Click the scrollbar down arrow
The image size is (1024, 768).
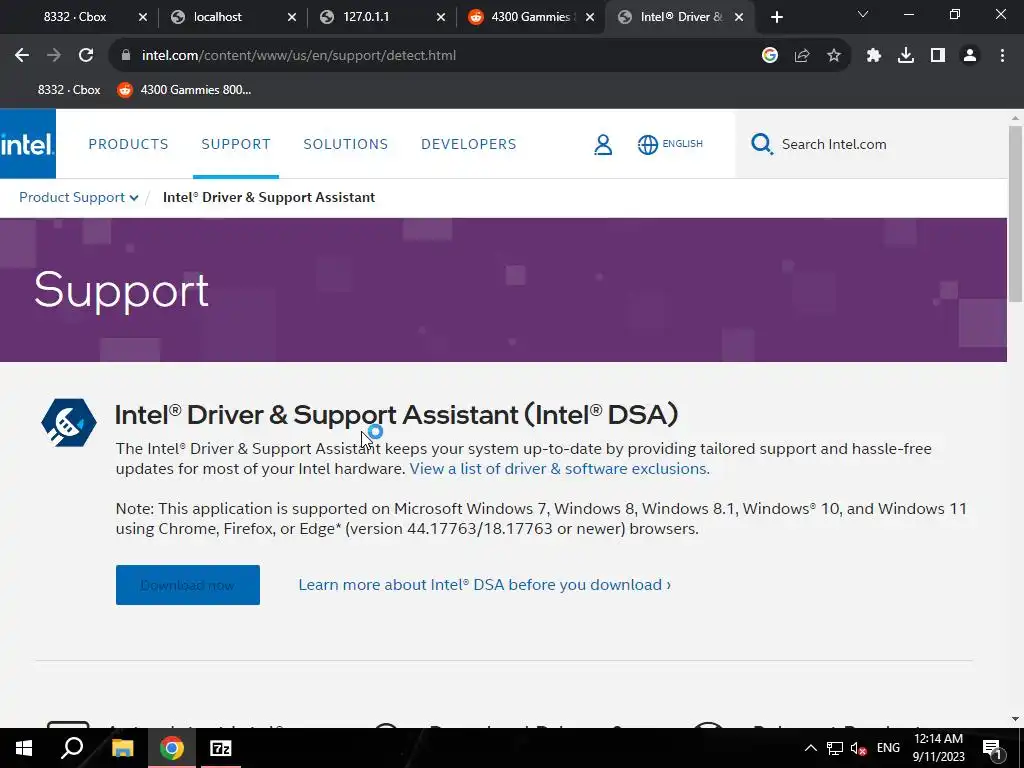(1015, 719)
